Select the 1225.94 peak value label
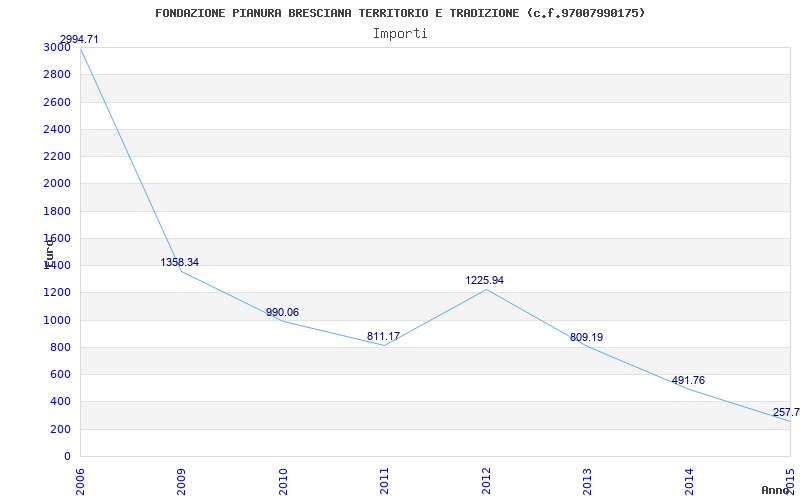Screen dimensions: 800x500 point(485,280)
